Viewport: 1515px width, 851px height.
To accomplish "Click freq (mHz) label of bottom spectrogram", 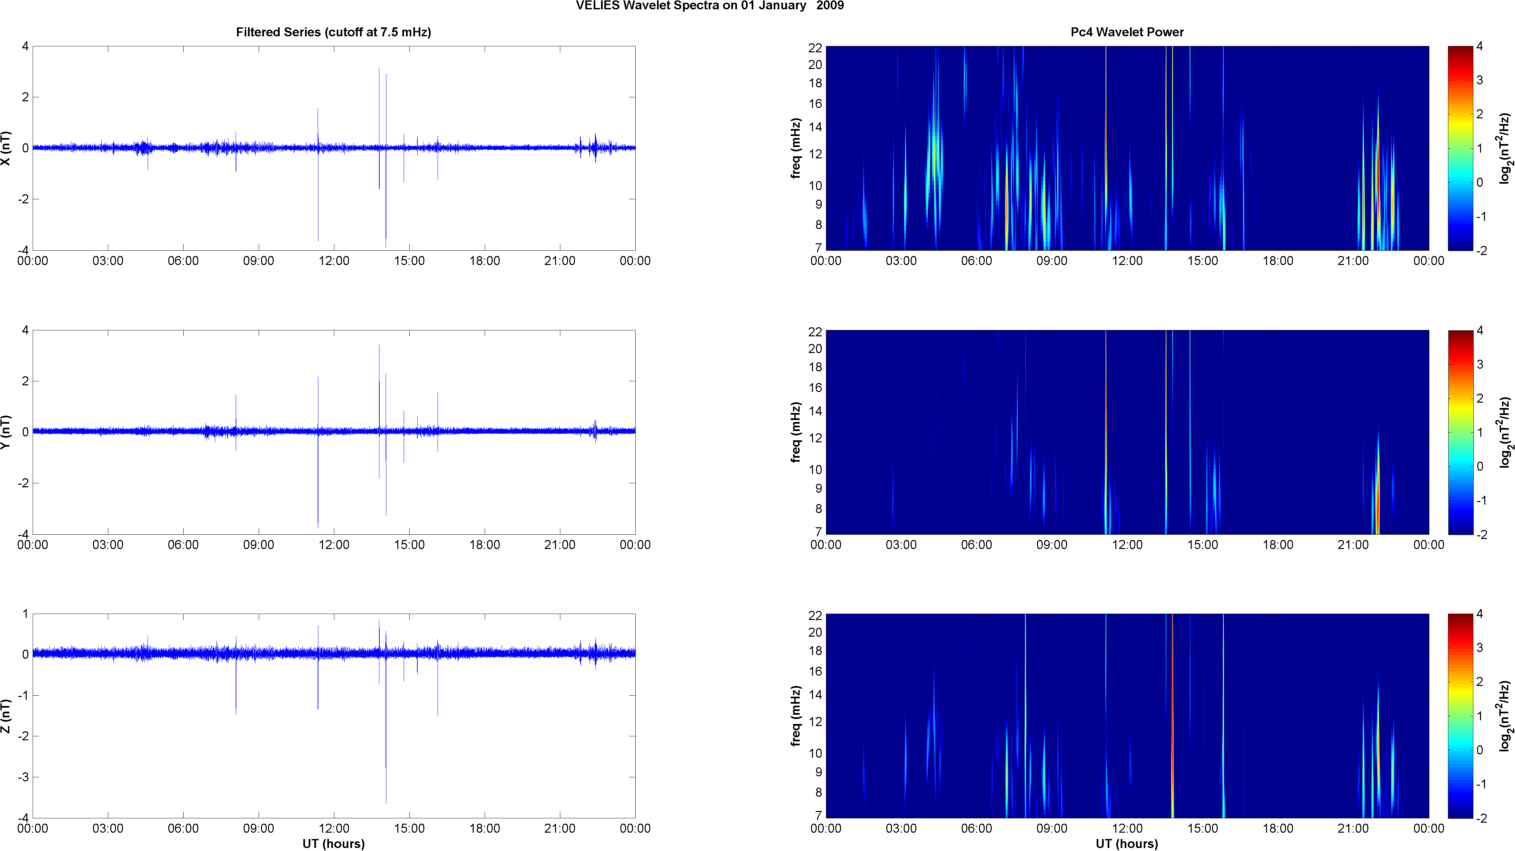I will coord(796,716).
